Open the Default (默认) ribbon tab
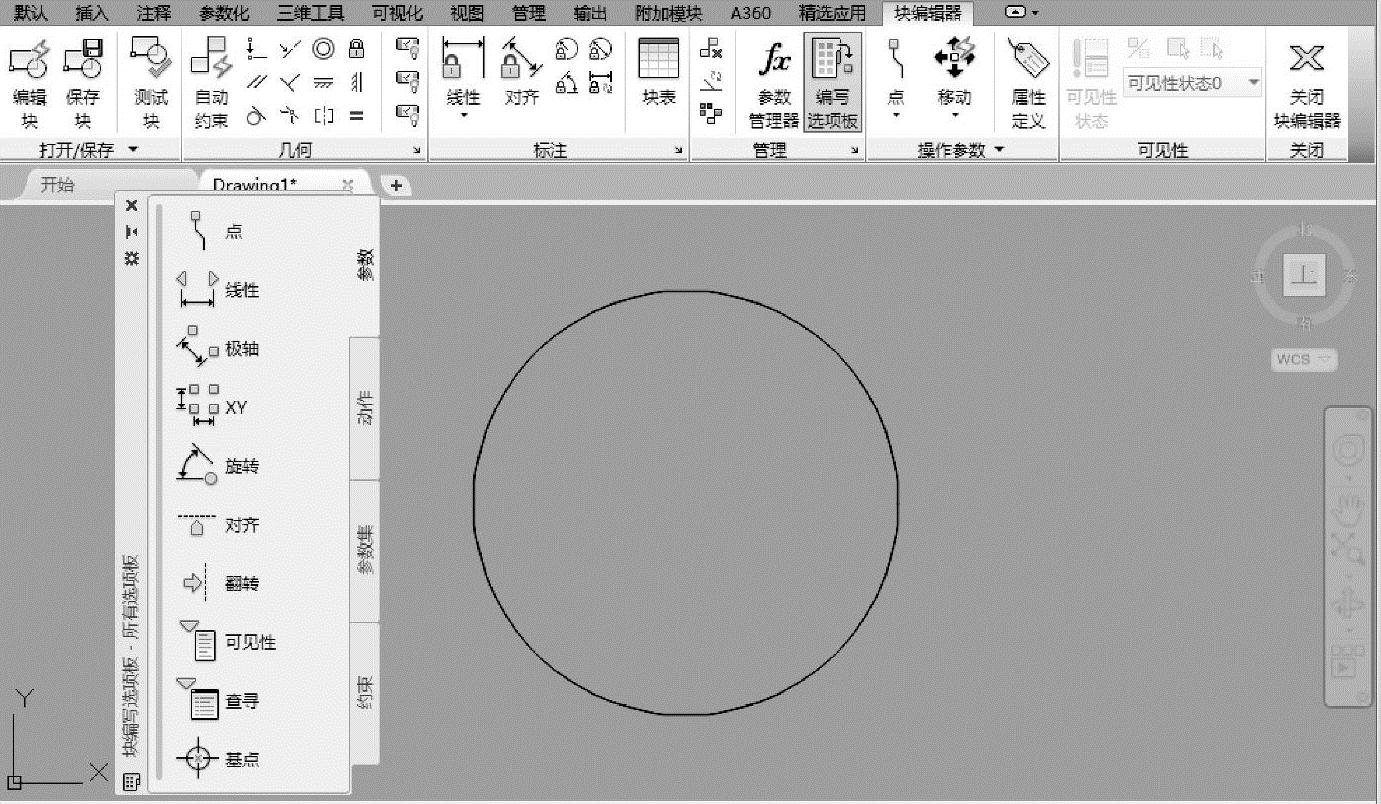Screen dimensions: 1381x804 pos(31,13)
